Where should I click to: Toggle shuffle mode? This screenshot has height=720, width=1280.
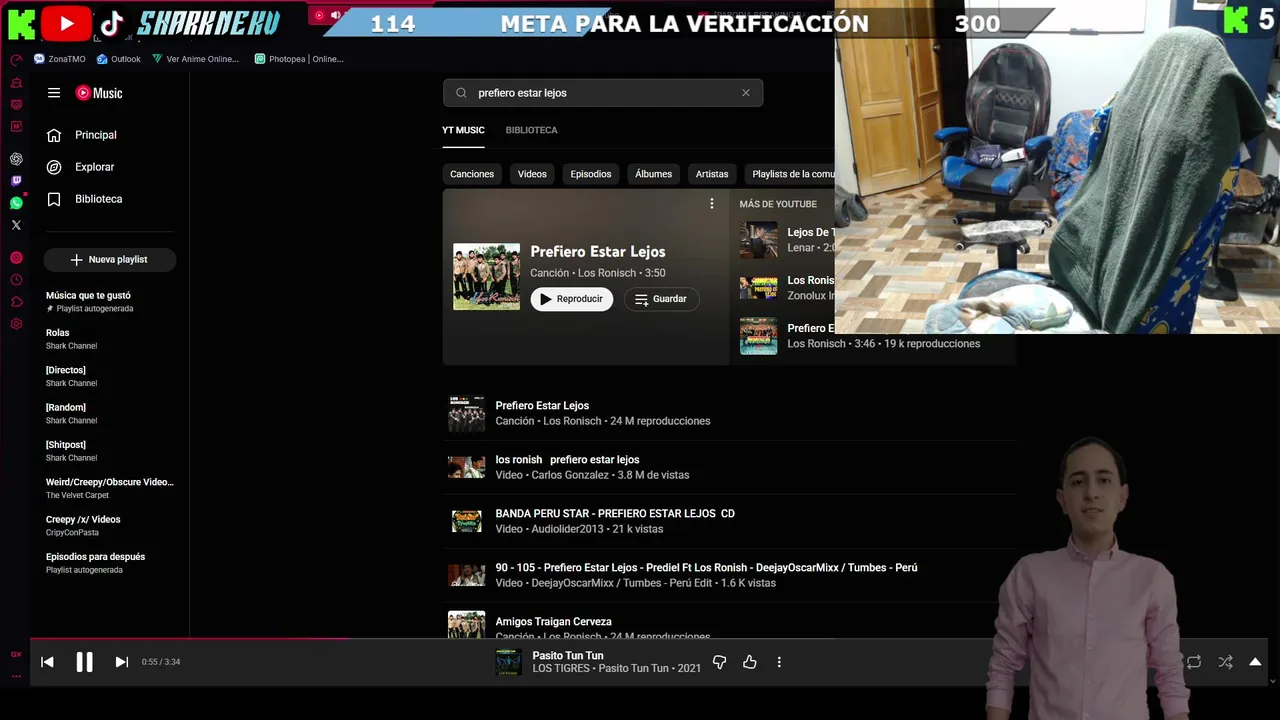pos(1225,662)
